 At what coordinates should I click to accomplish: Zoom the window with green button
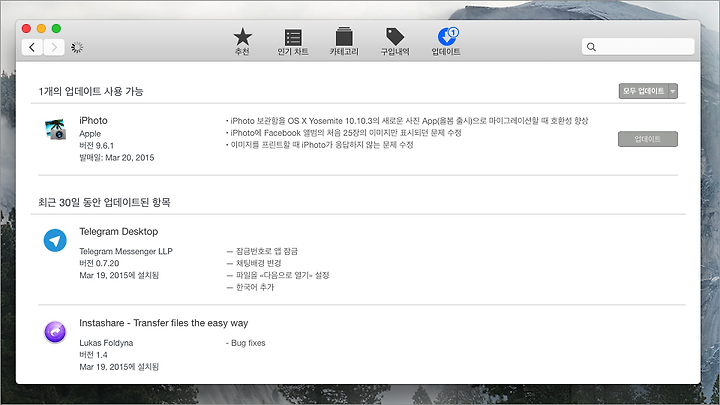(x=56, y=28)
